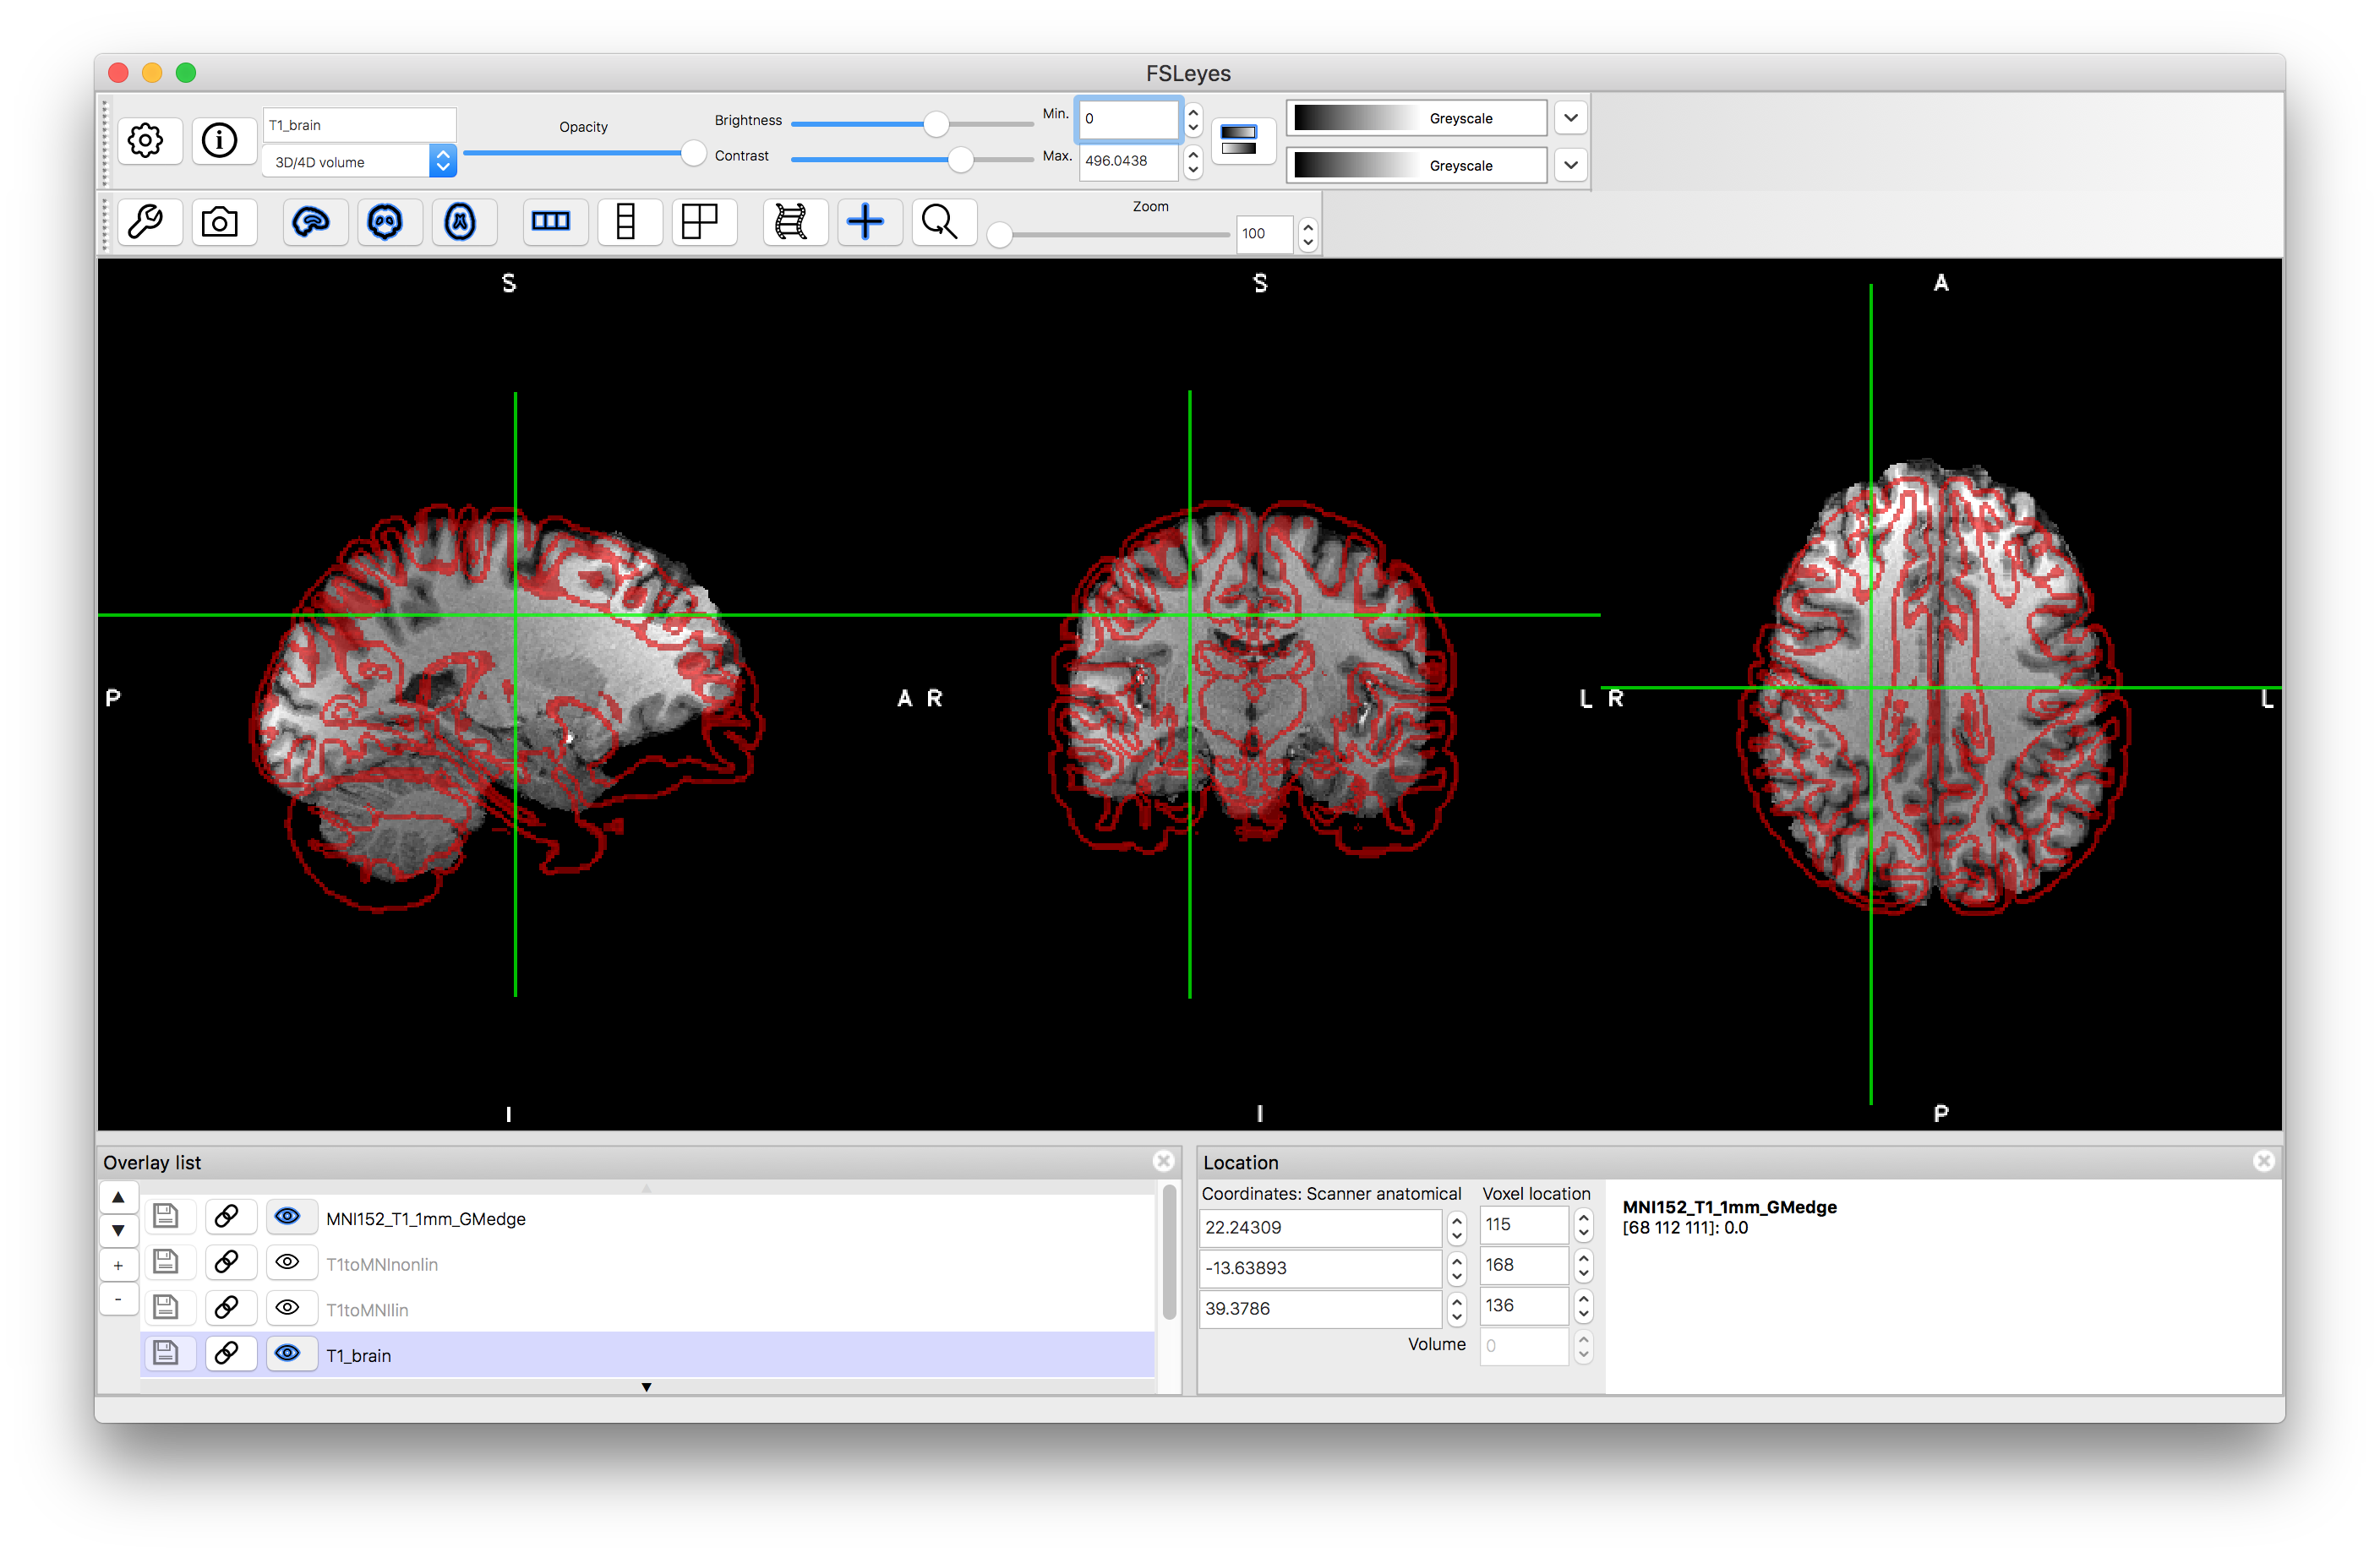The image size is (2380, 1558).
Task: Click the Min display range stepper
Action: click(x=1194, y=119)
